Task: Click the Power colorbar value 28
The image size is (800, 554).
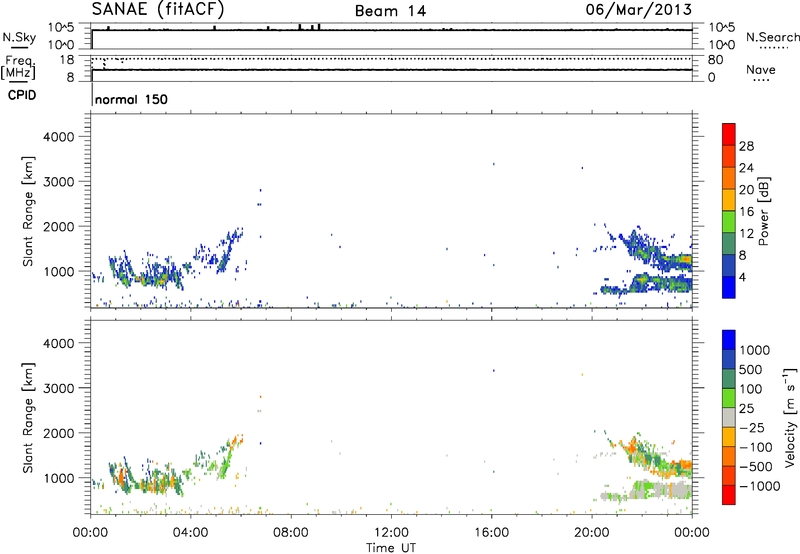Action: [x=746, y=146]
